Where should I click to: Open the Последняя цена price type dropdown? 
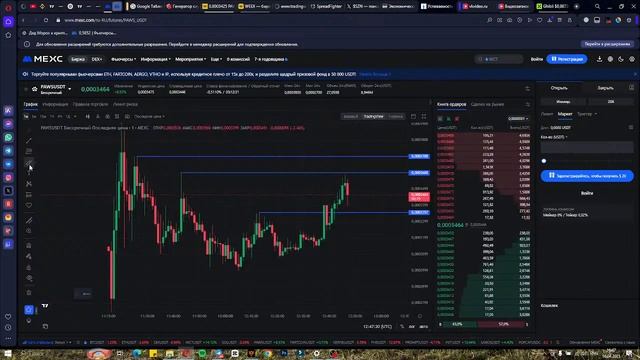(149, 117)
